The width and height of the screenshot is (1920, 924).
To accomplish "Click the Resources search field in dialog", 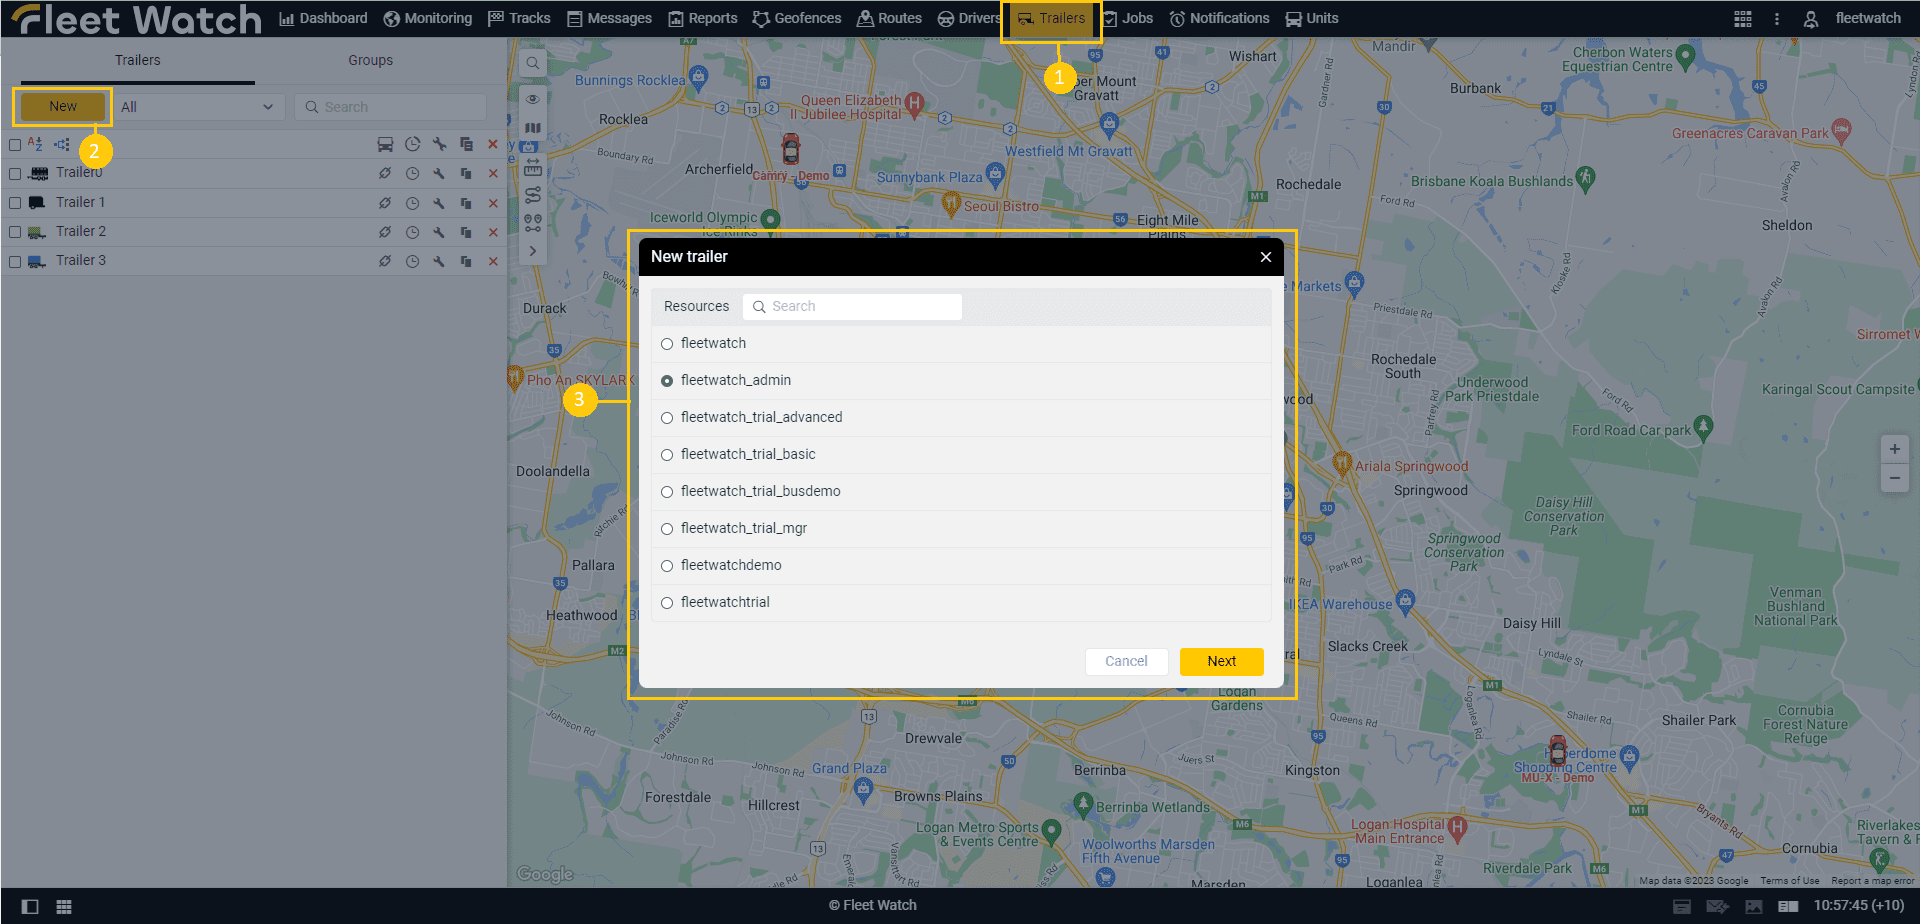I will coord(855,307).
